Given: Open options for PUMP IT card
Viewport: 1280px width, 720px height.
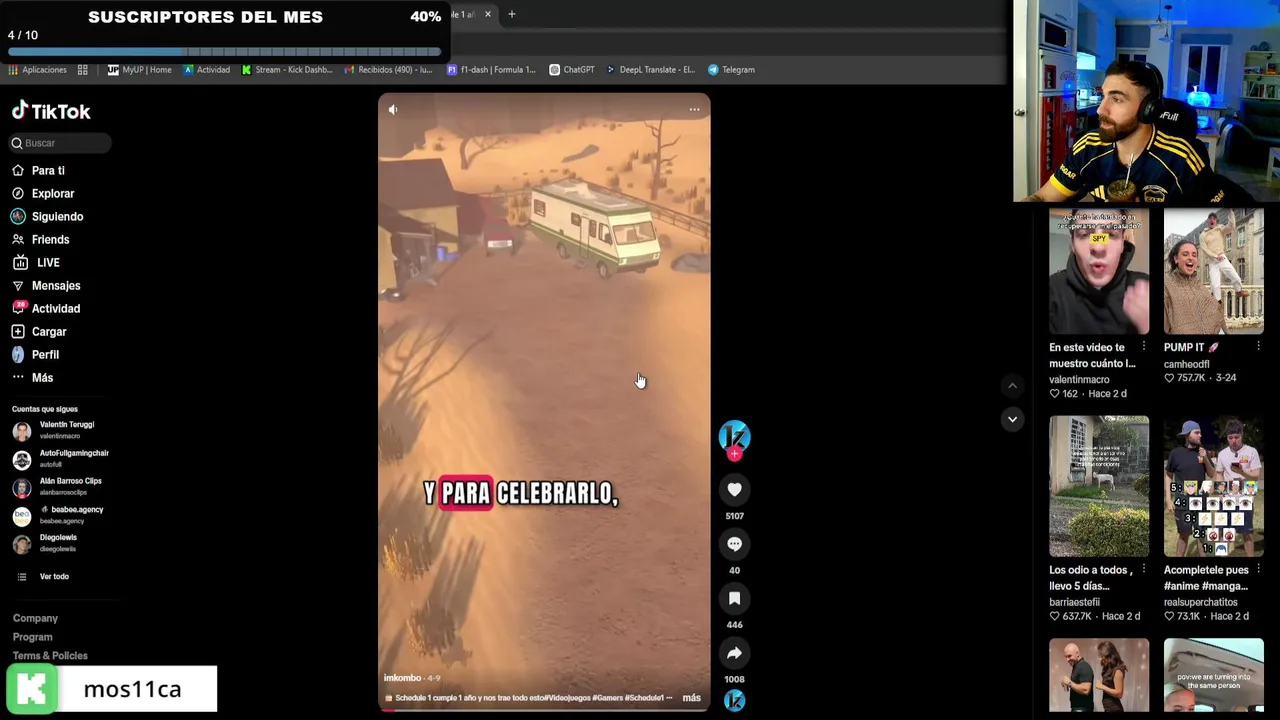Looking at the screenshot, I should point(1258,347).
